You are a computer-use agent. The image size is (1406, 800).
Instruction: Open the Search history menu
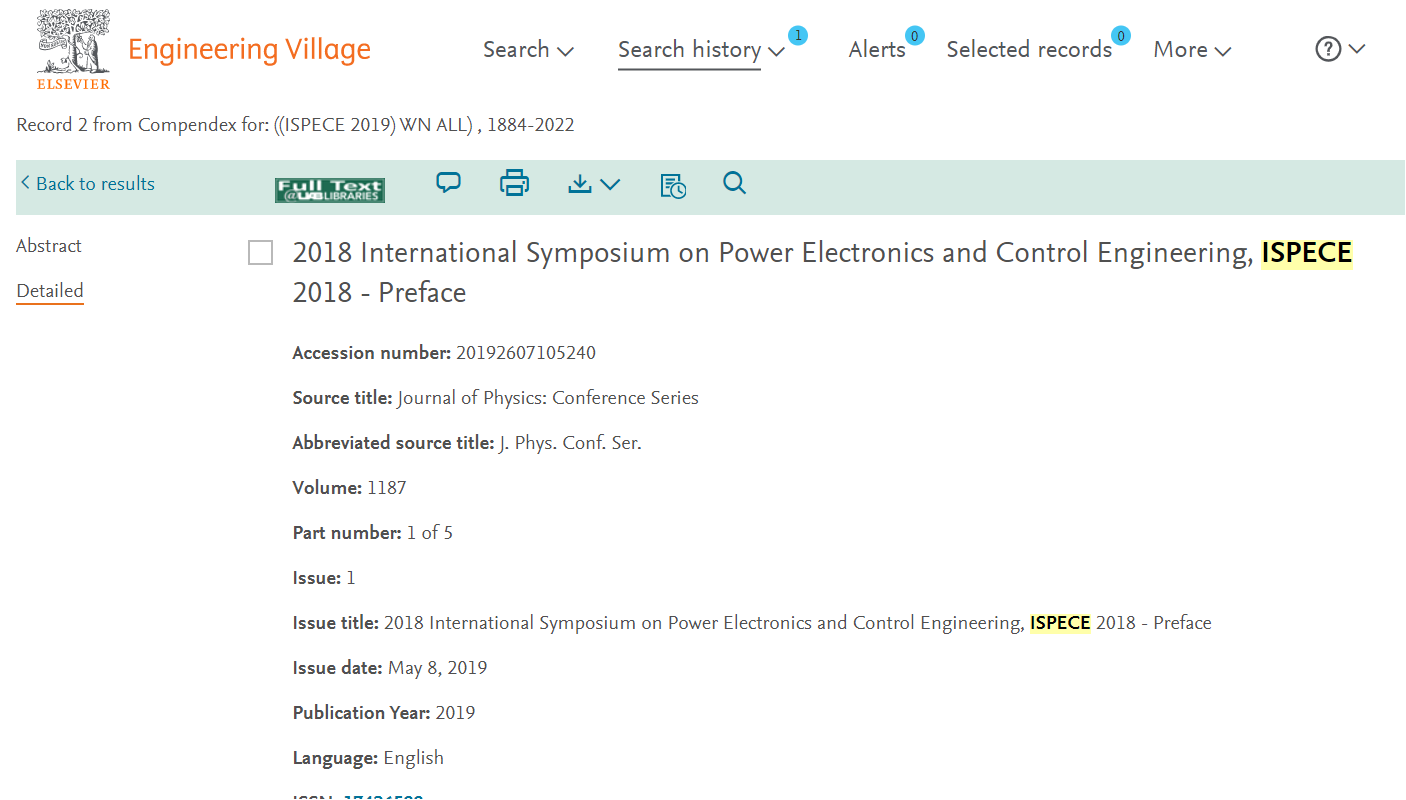(x=701, y=50)
